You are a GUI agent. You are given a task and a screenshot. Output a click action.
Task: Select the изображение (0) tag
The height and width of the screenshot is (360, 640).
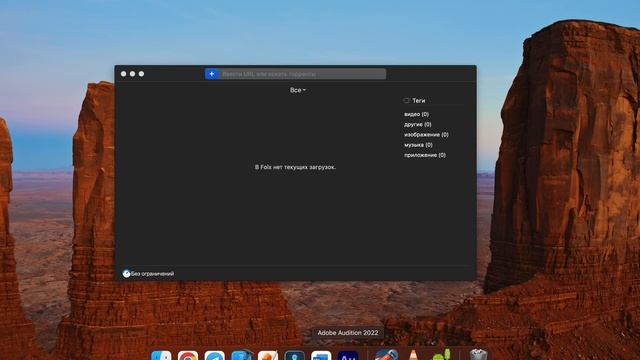click(426, 135)
